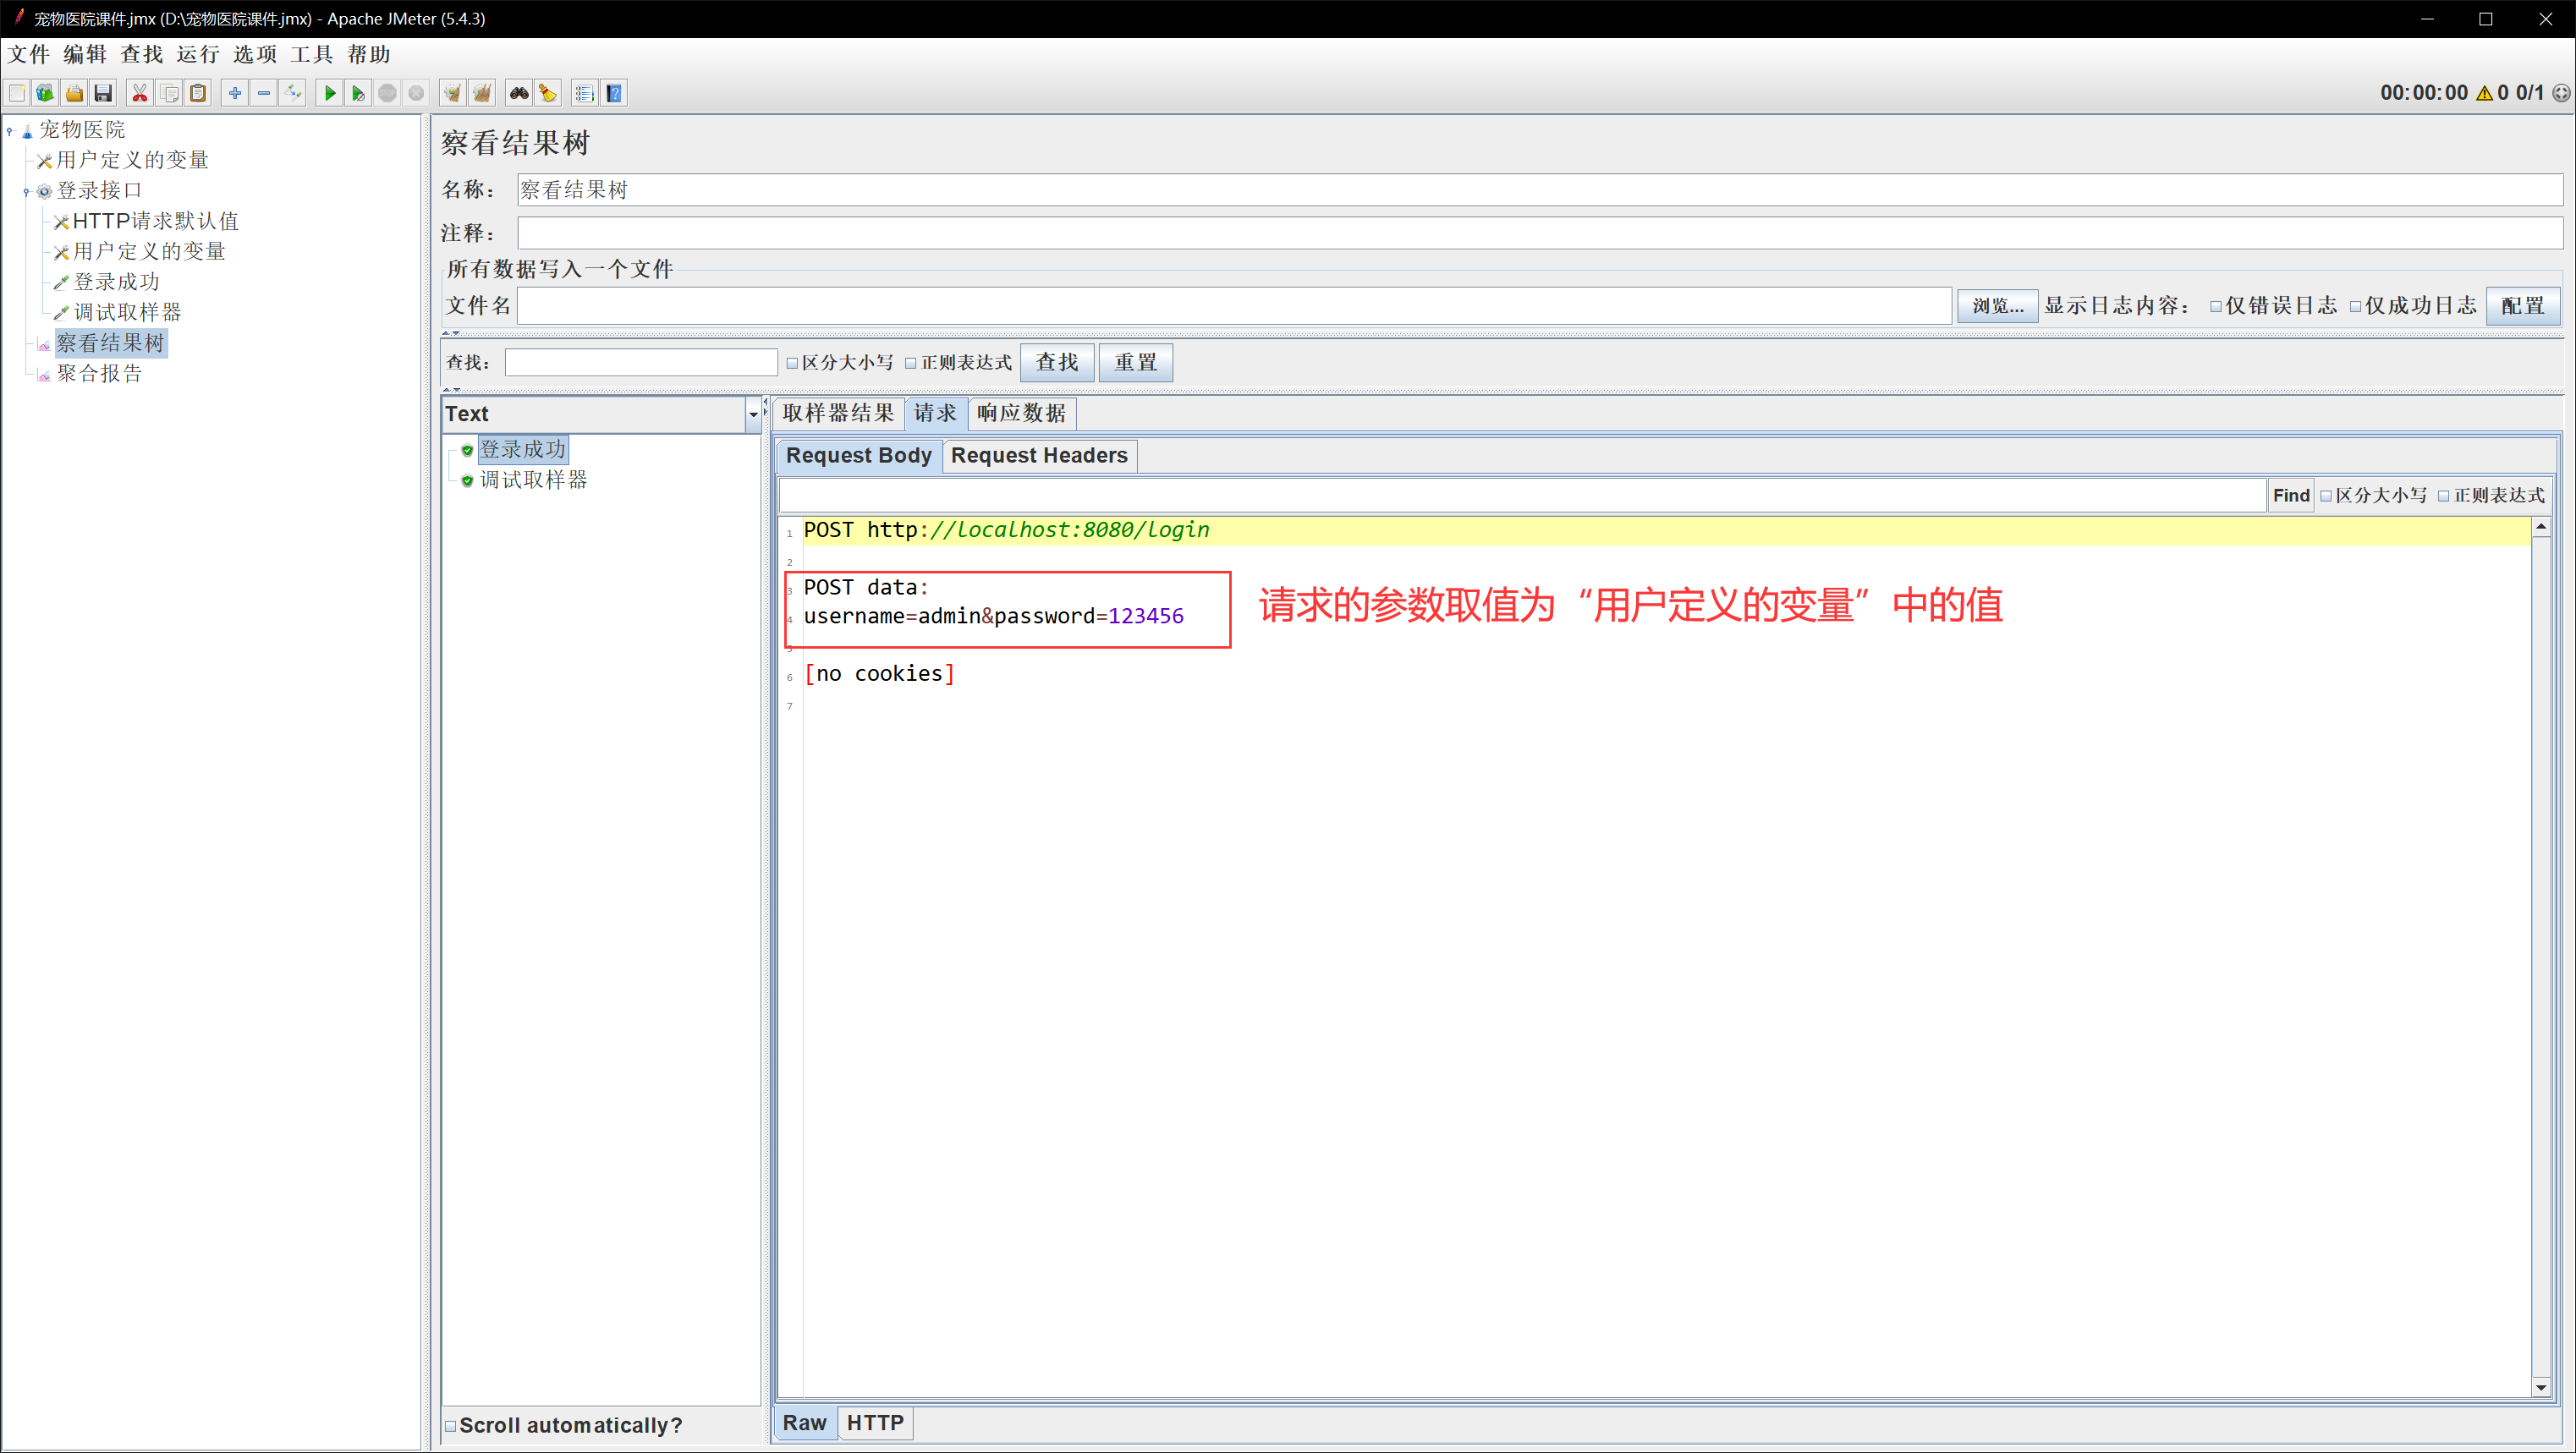Check 正则表达式 next to 查找 field

(911, 363)
